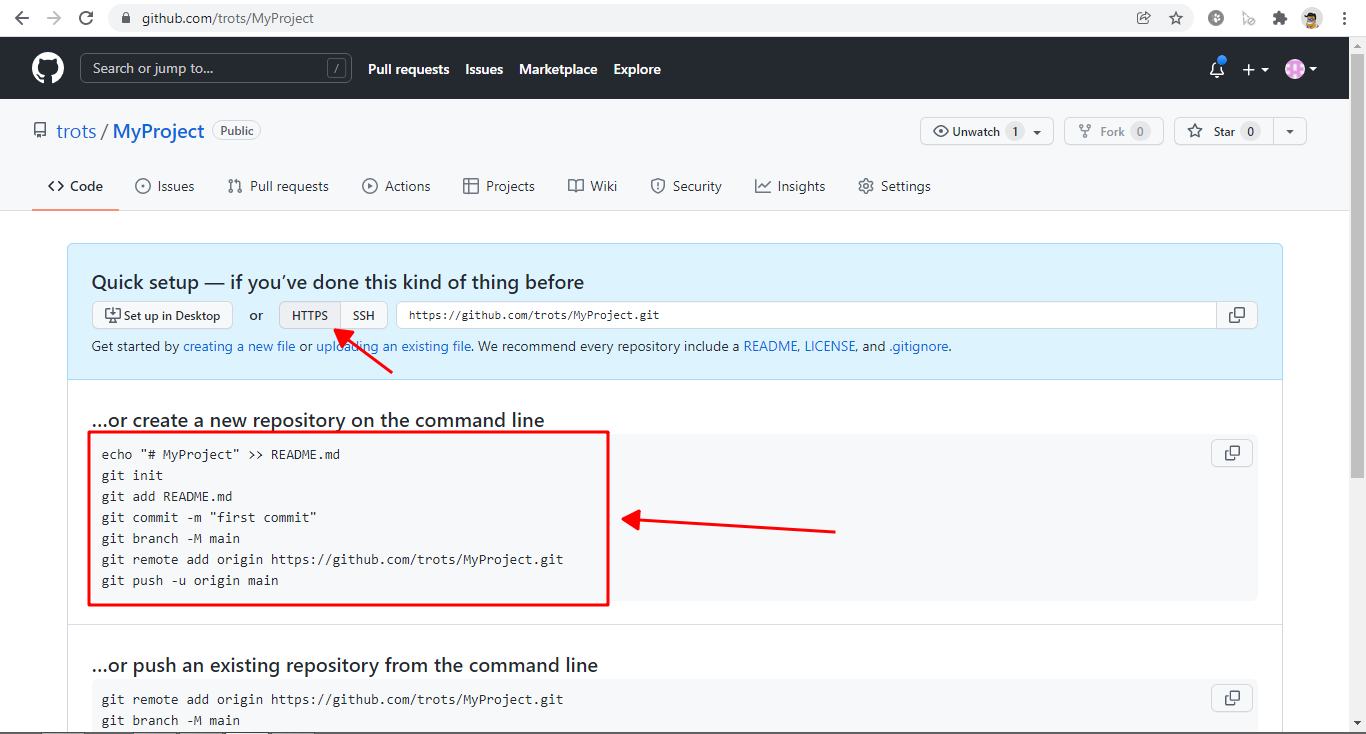Image resolution: width=1366 pixels, height=734 pixels.
Task: Open Chrome's three-dot menu
Action: pos(1344,18)
